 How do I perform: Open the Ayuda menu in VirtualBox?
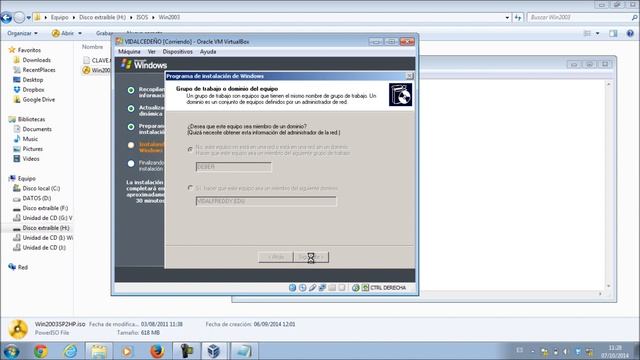pos(208,52)
